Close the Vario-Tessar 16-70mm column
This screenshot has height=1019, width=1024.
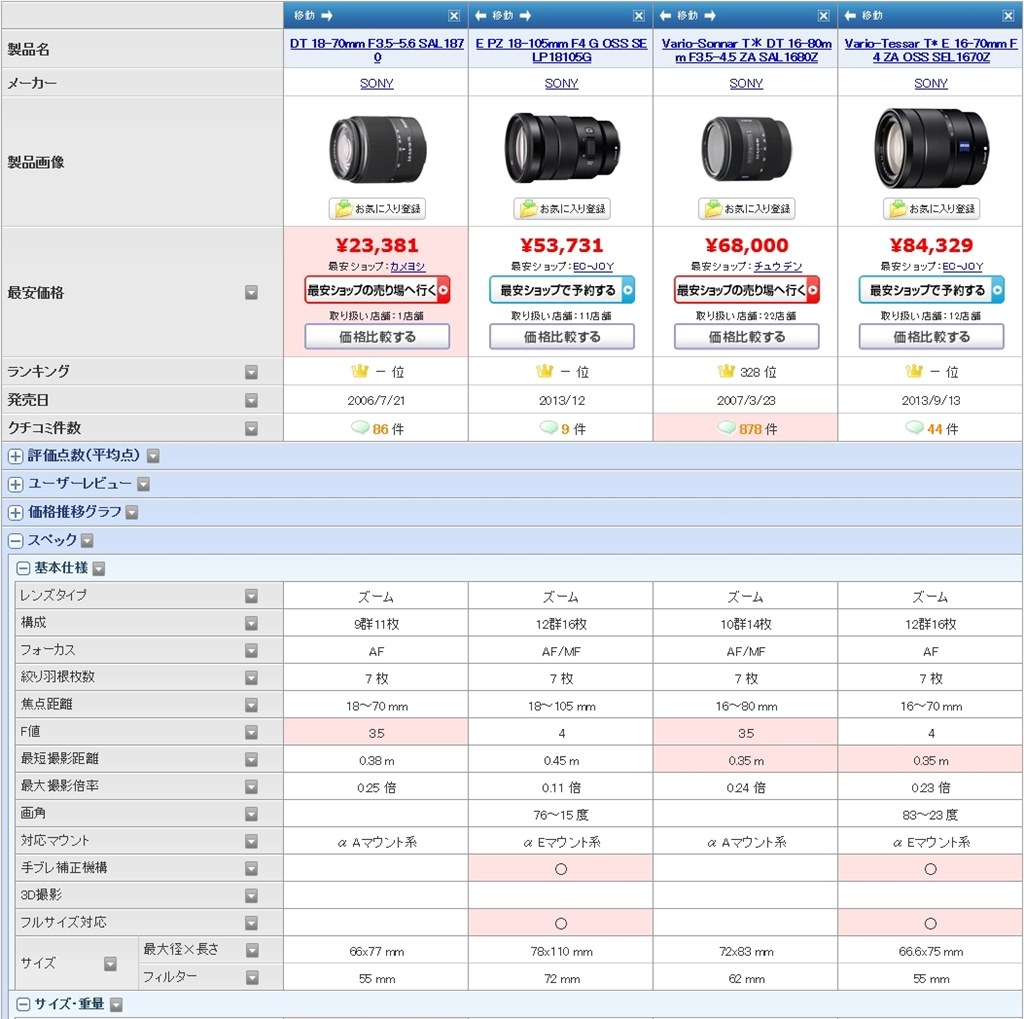tap(1008, 16)
